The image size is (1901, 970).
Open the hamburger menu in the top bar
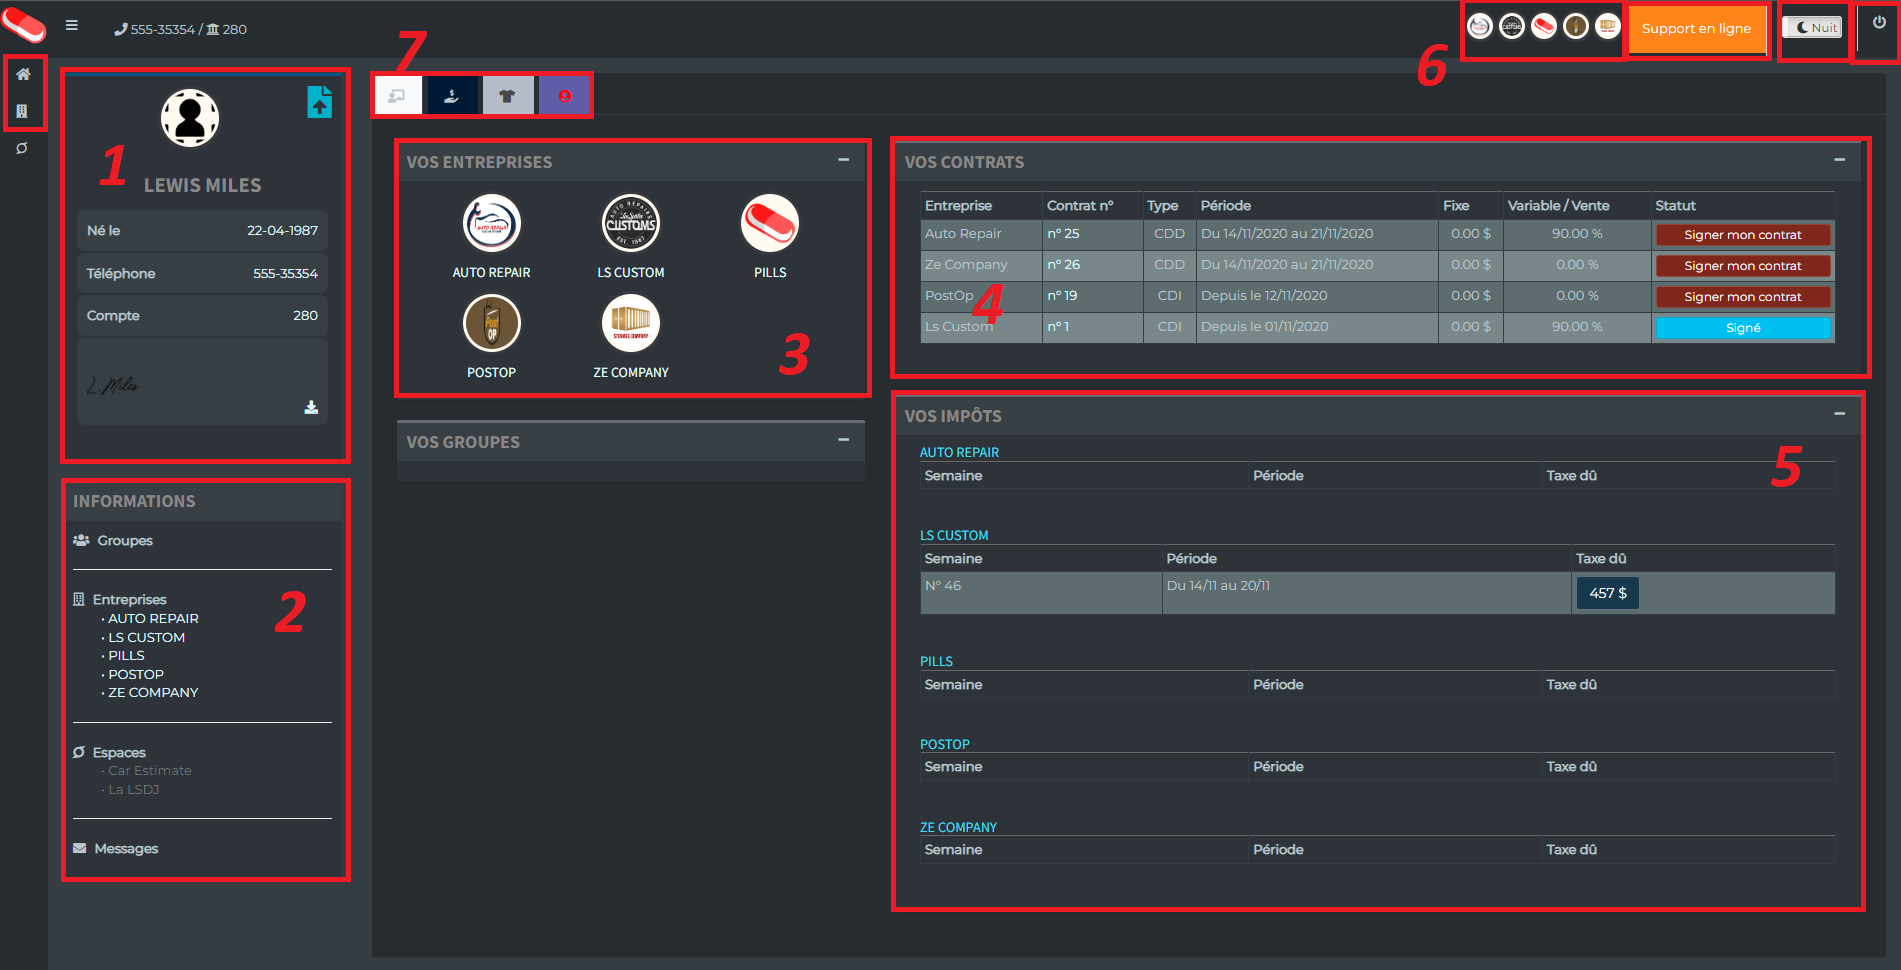pyautogui.click(x=72, y=26)
